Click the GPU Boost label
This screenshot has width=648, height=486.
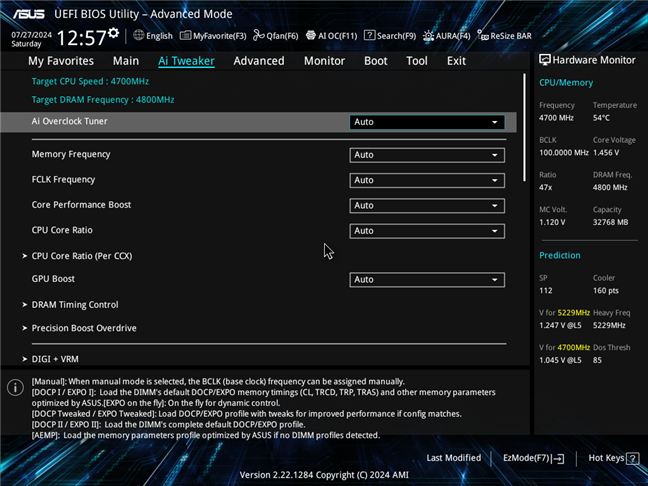pos(53,279)
